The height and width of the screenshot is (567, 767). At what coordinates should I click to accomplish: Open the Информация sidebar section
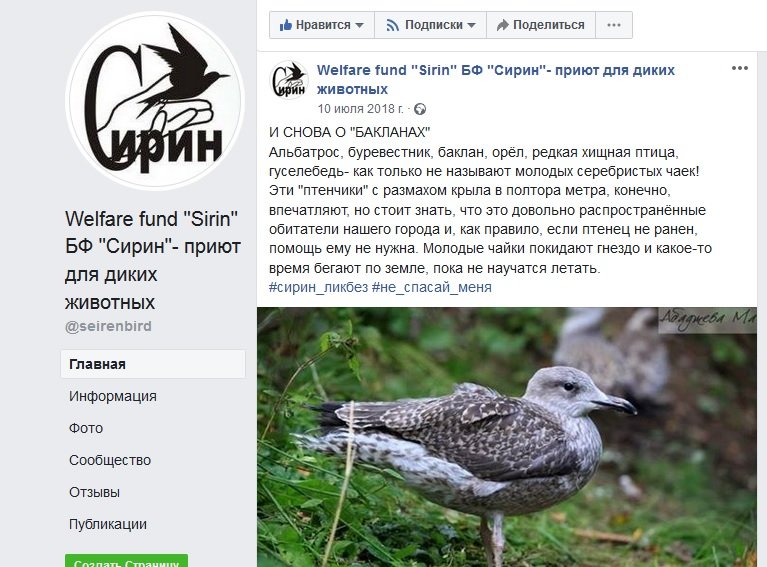[113, 396]
